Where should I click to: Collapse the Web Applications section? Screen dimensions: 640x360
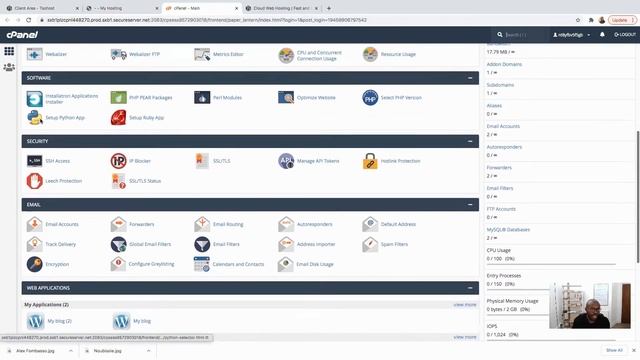click(470, 288)
